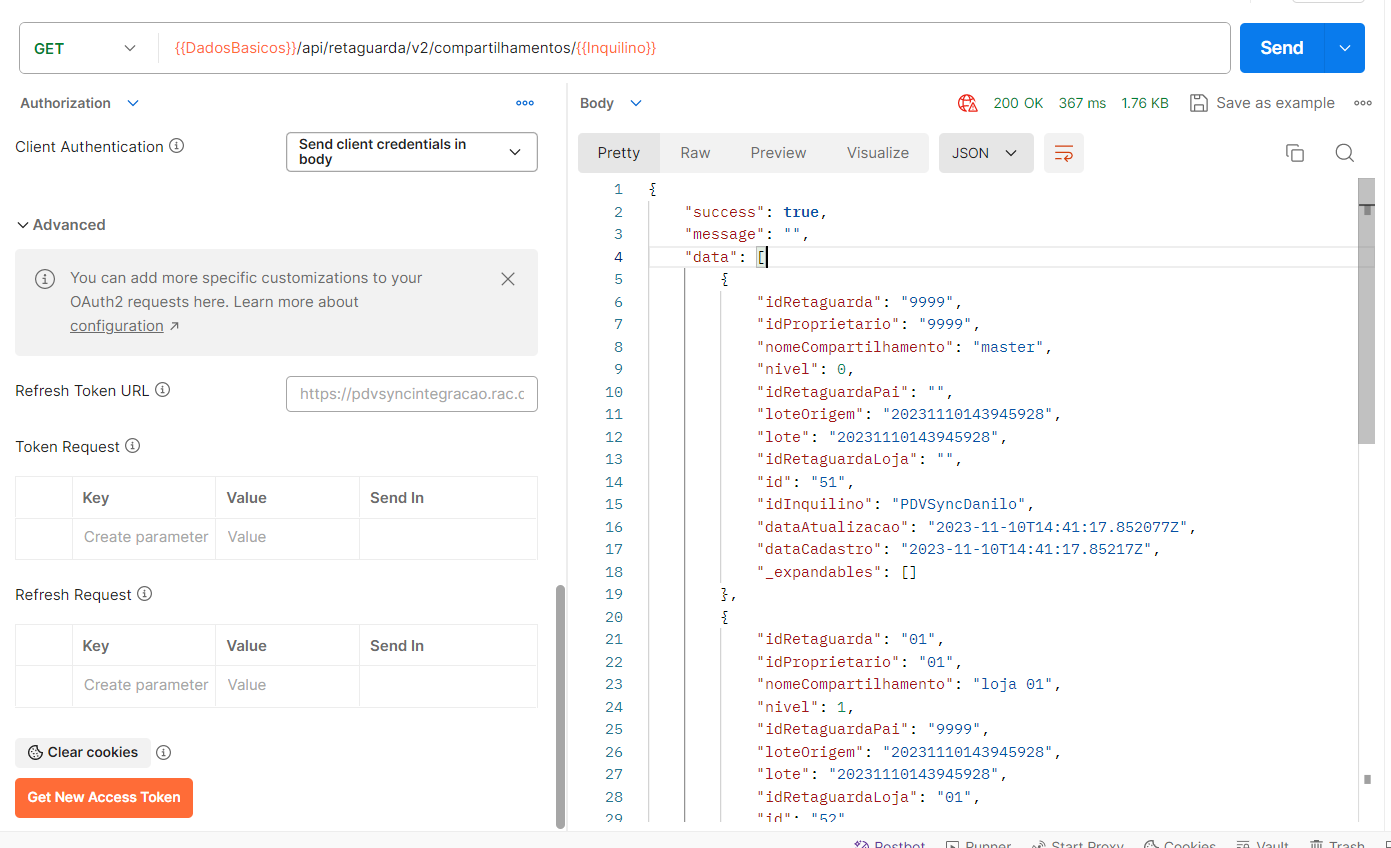Click the response body vertical scrollbar
This screenshot has height=848, width=1391.
click(x=1366, y=320)
